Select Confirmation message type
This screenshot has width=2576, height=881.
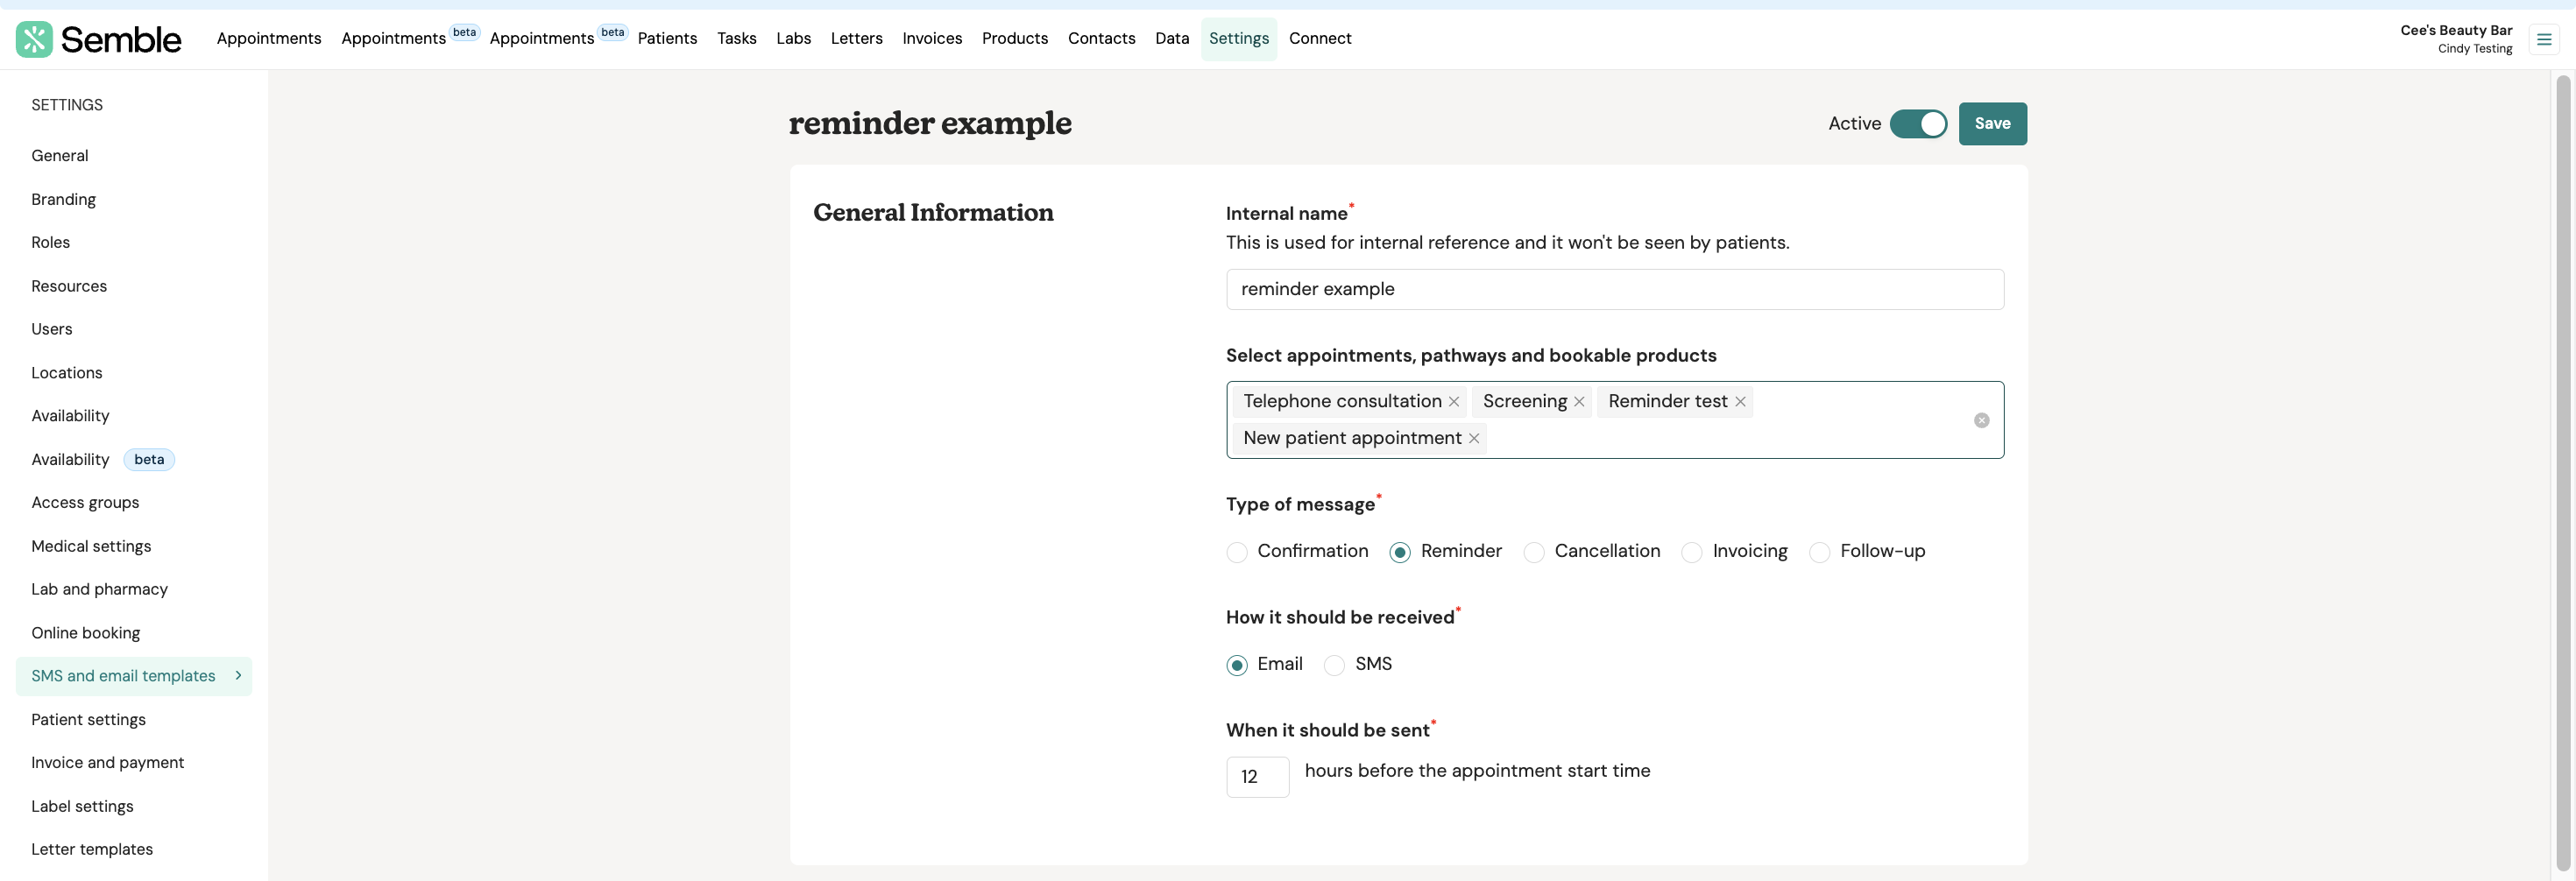(x=1237, y=553)
